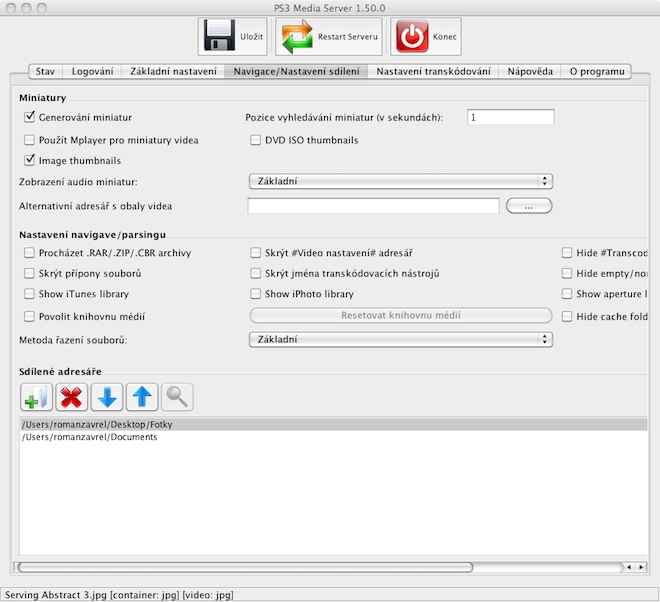Open the Nápověda tab
Viewport: 660px width, 602px height.
tap(530, 71)
